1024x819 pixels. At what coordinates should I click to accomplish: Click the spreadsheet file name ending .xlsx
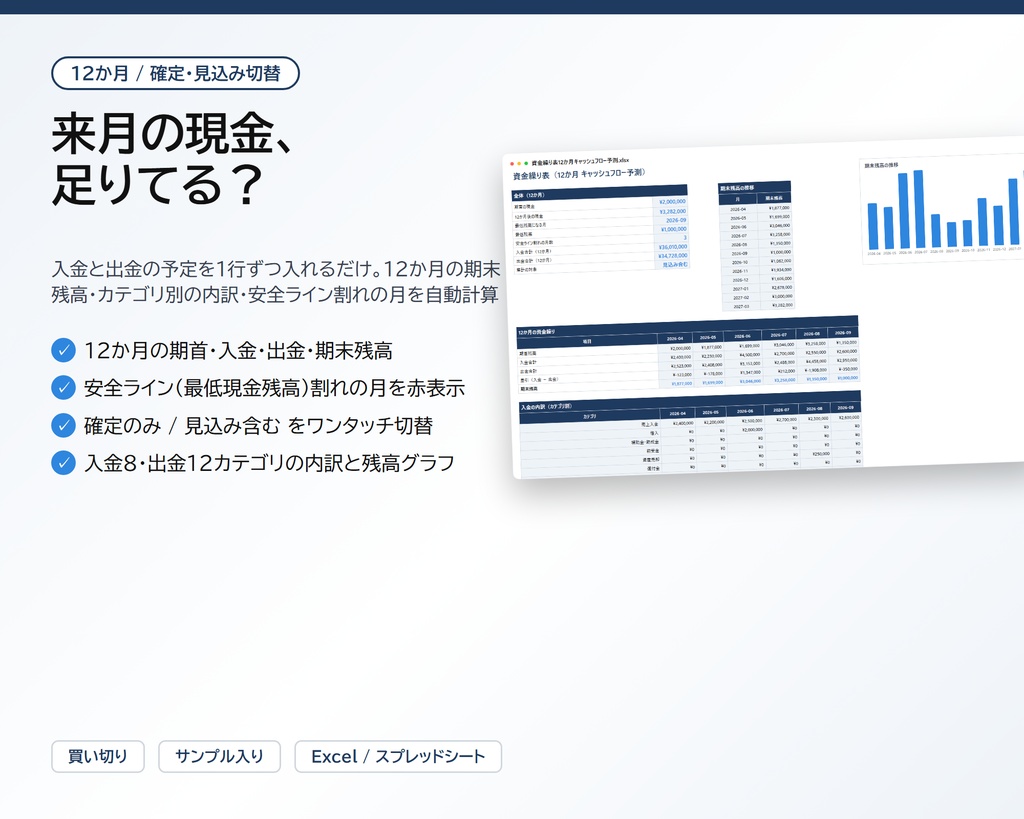pos(580,161)
